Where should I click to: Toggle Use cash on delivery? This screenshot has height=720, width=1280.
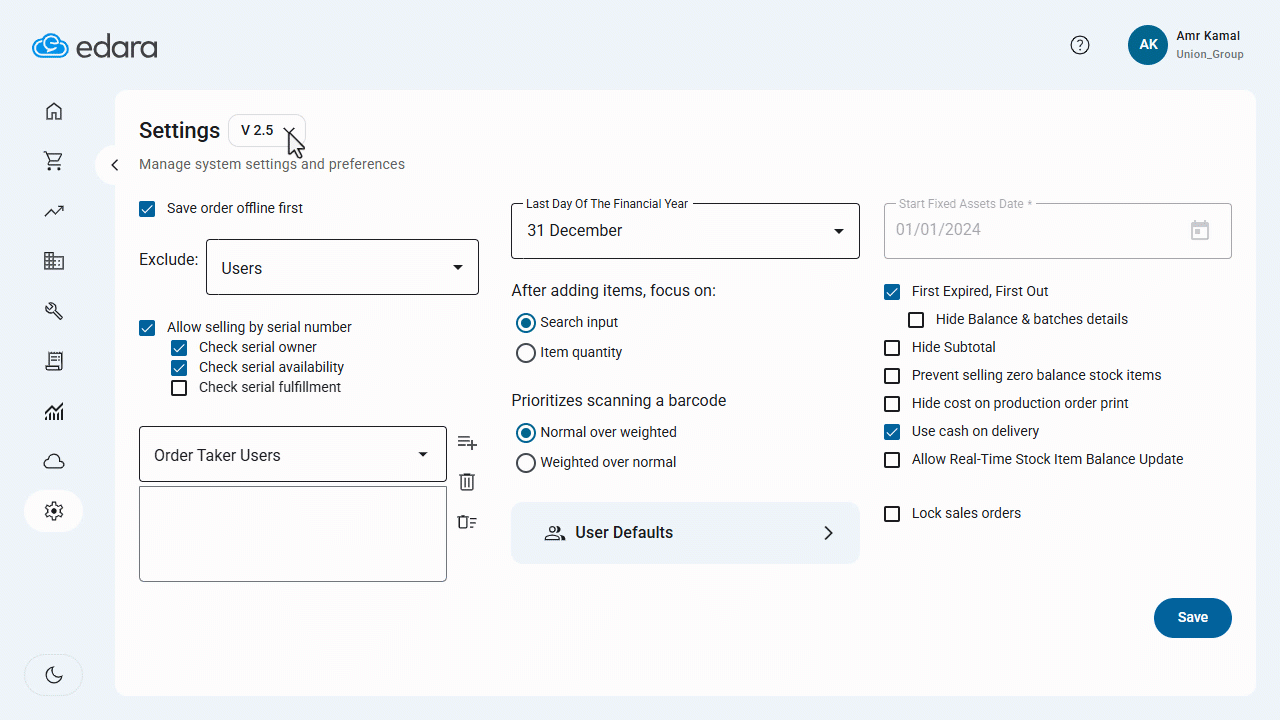892,431
